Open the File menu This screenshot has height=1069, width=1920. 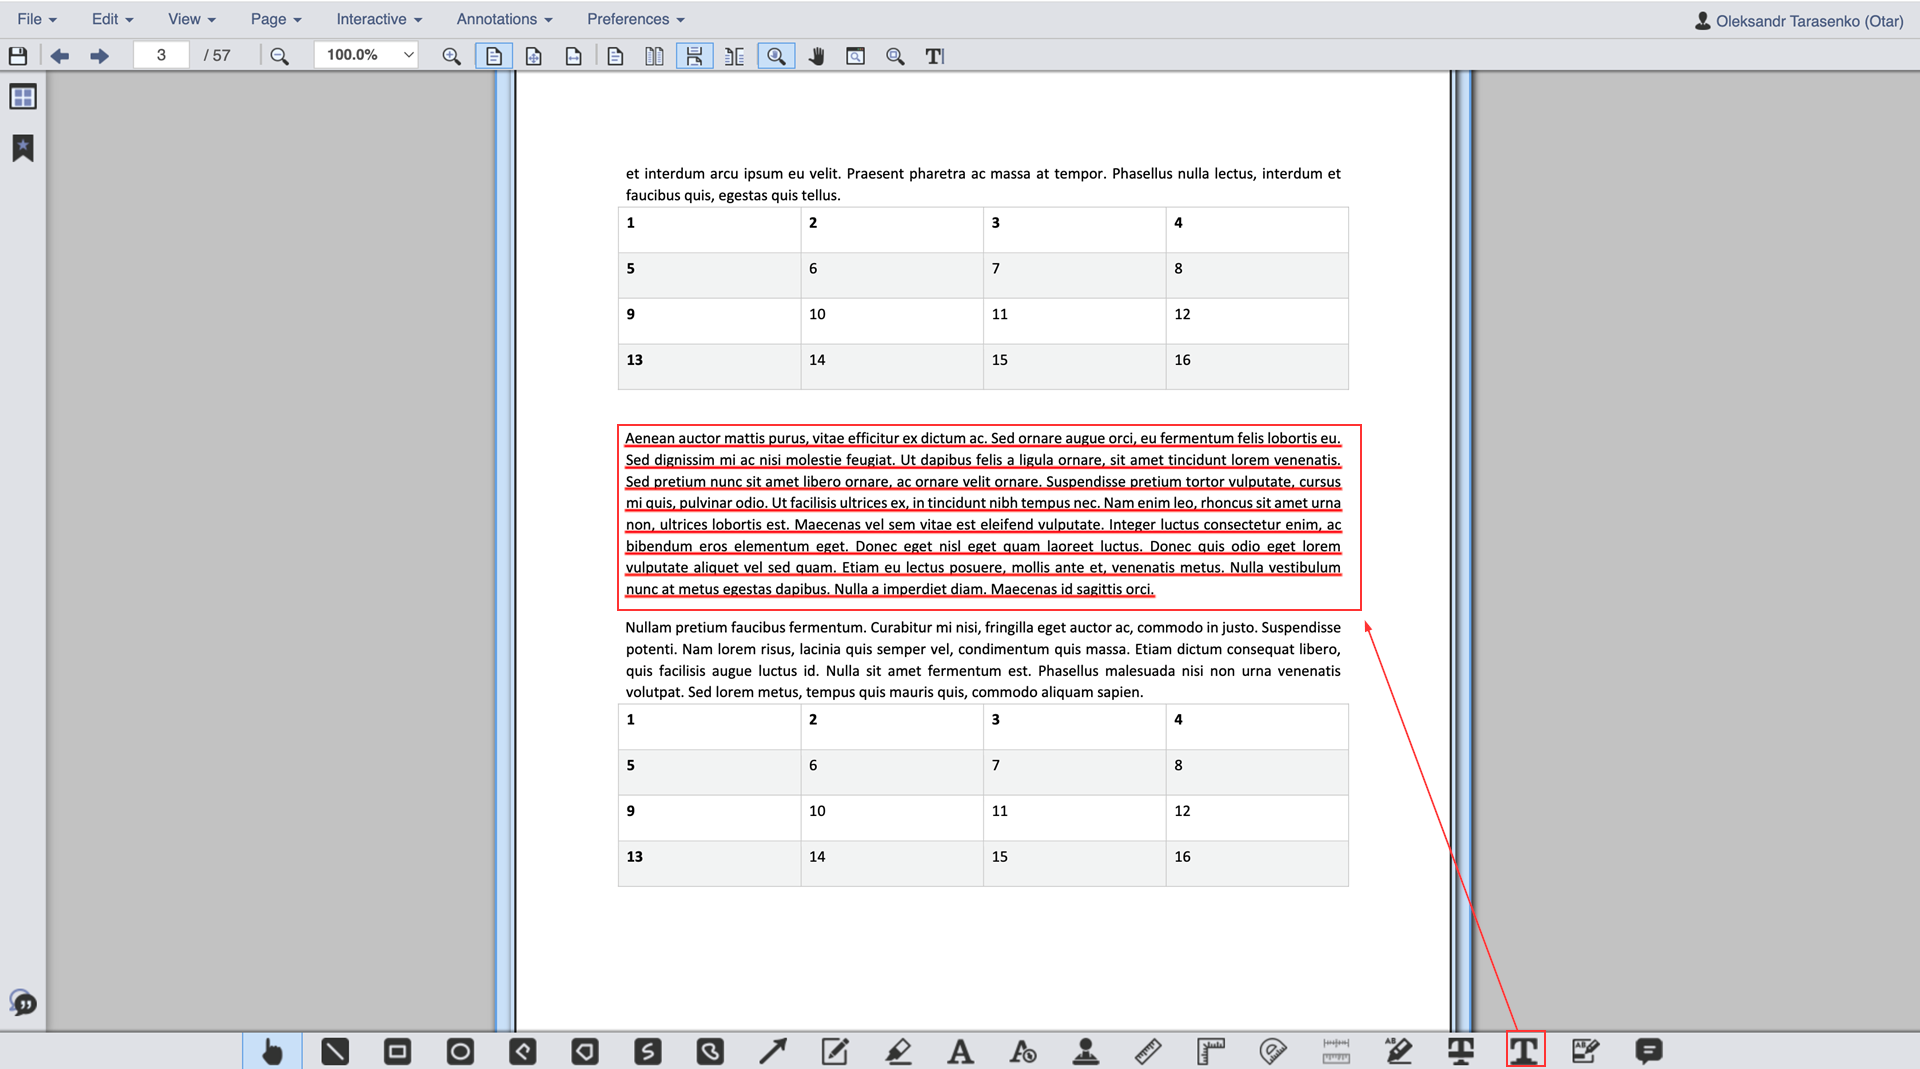(37, 19)
